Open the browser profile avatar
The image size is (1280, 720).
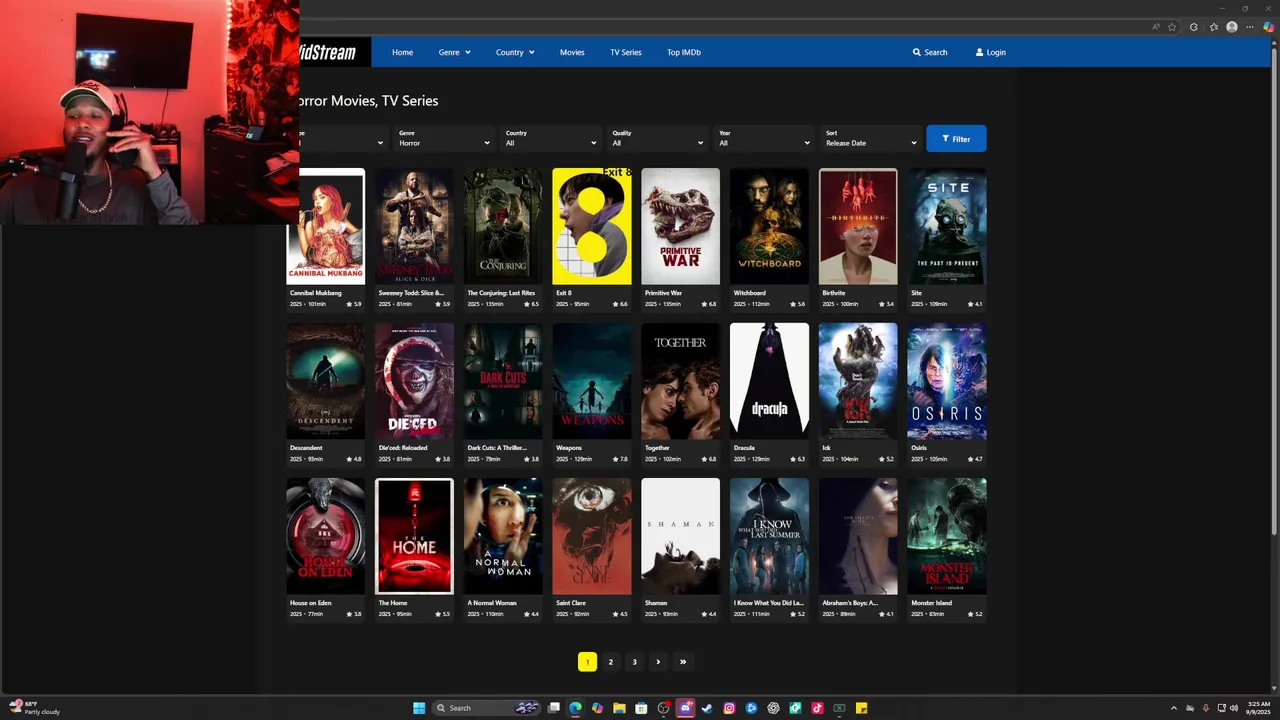click(x=1232, y=27)
